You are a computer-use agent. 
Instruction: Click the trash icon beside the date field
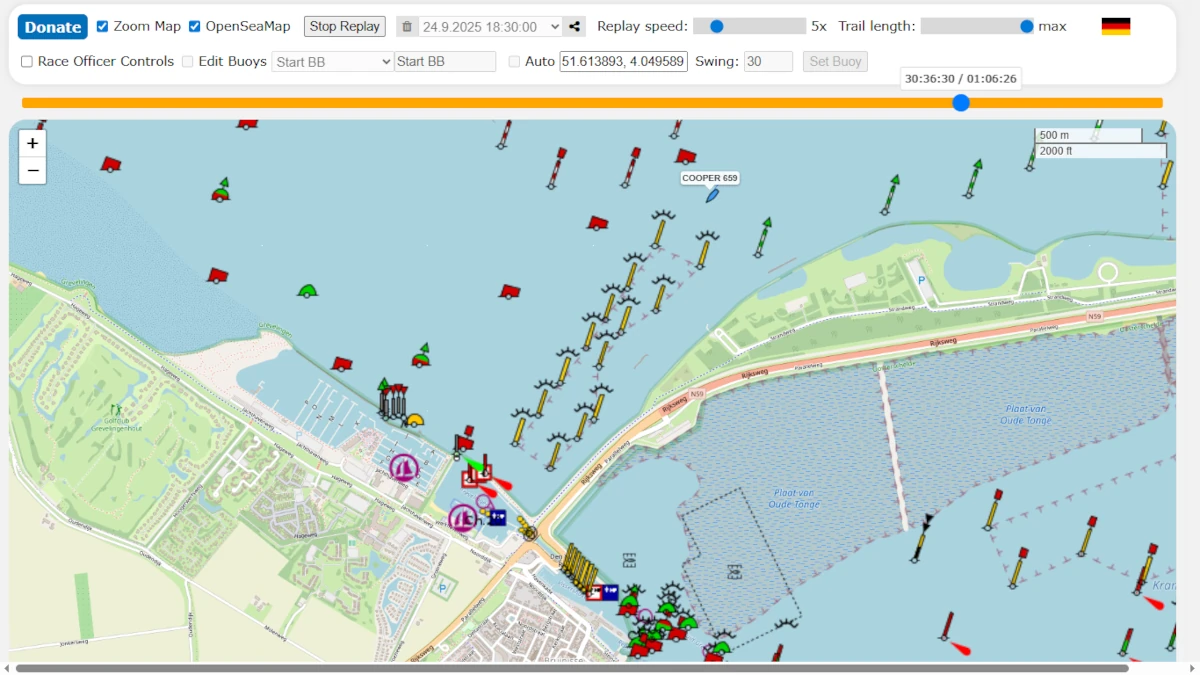click(x=407, y=27)
